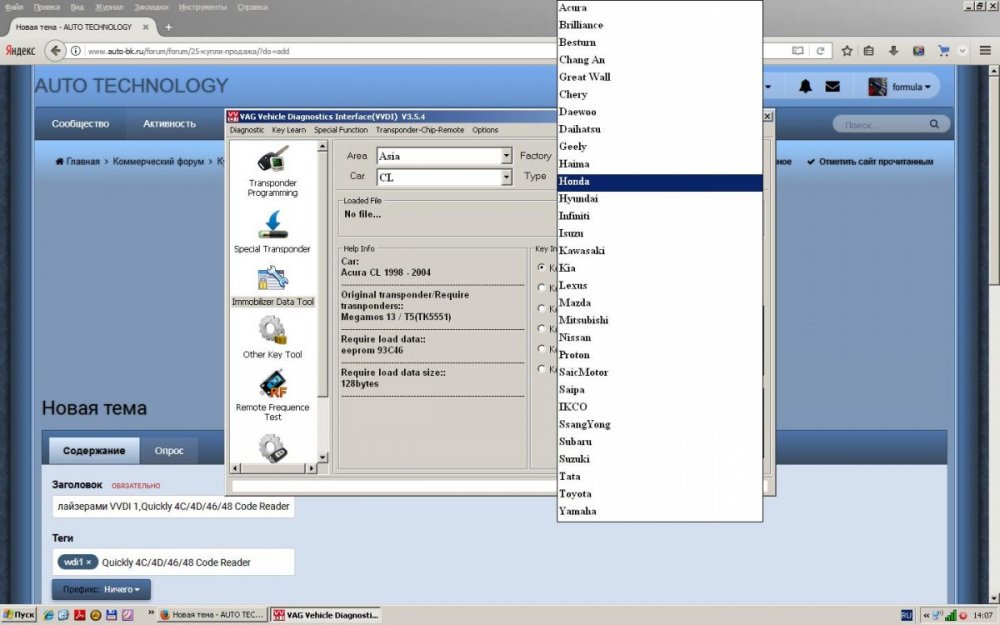Select the second Key Info radio button
The image size is (1000, 625).
[542, 288]
